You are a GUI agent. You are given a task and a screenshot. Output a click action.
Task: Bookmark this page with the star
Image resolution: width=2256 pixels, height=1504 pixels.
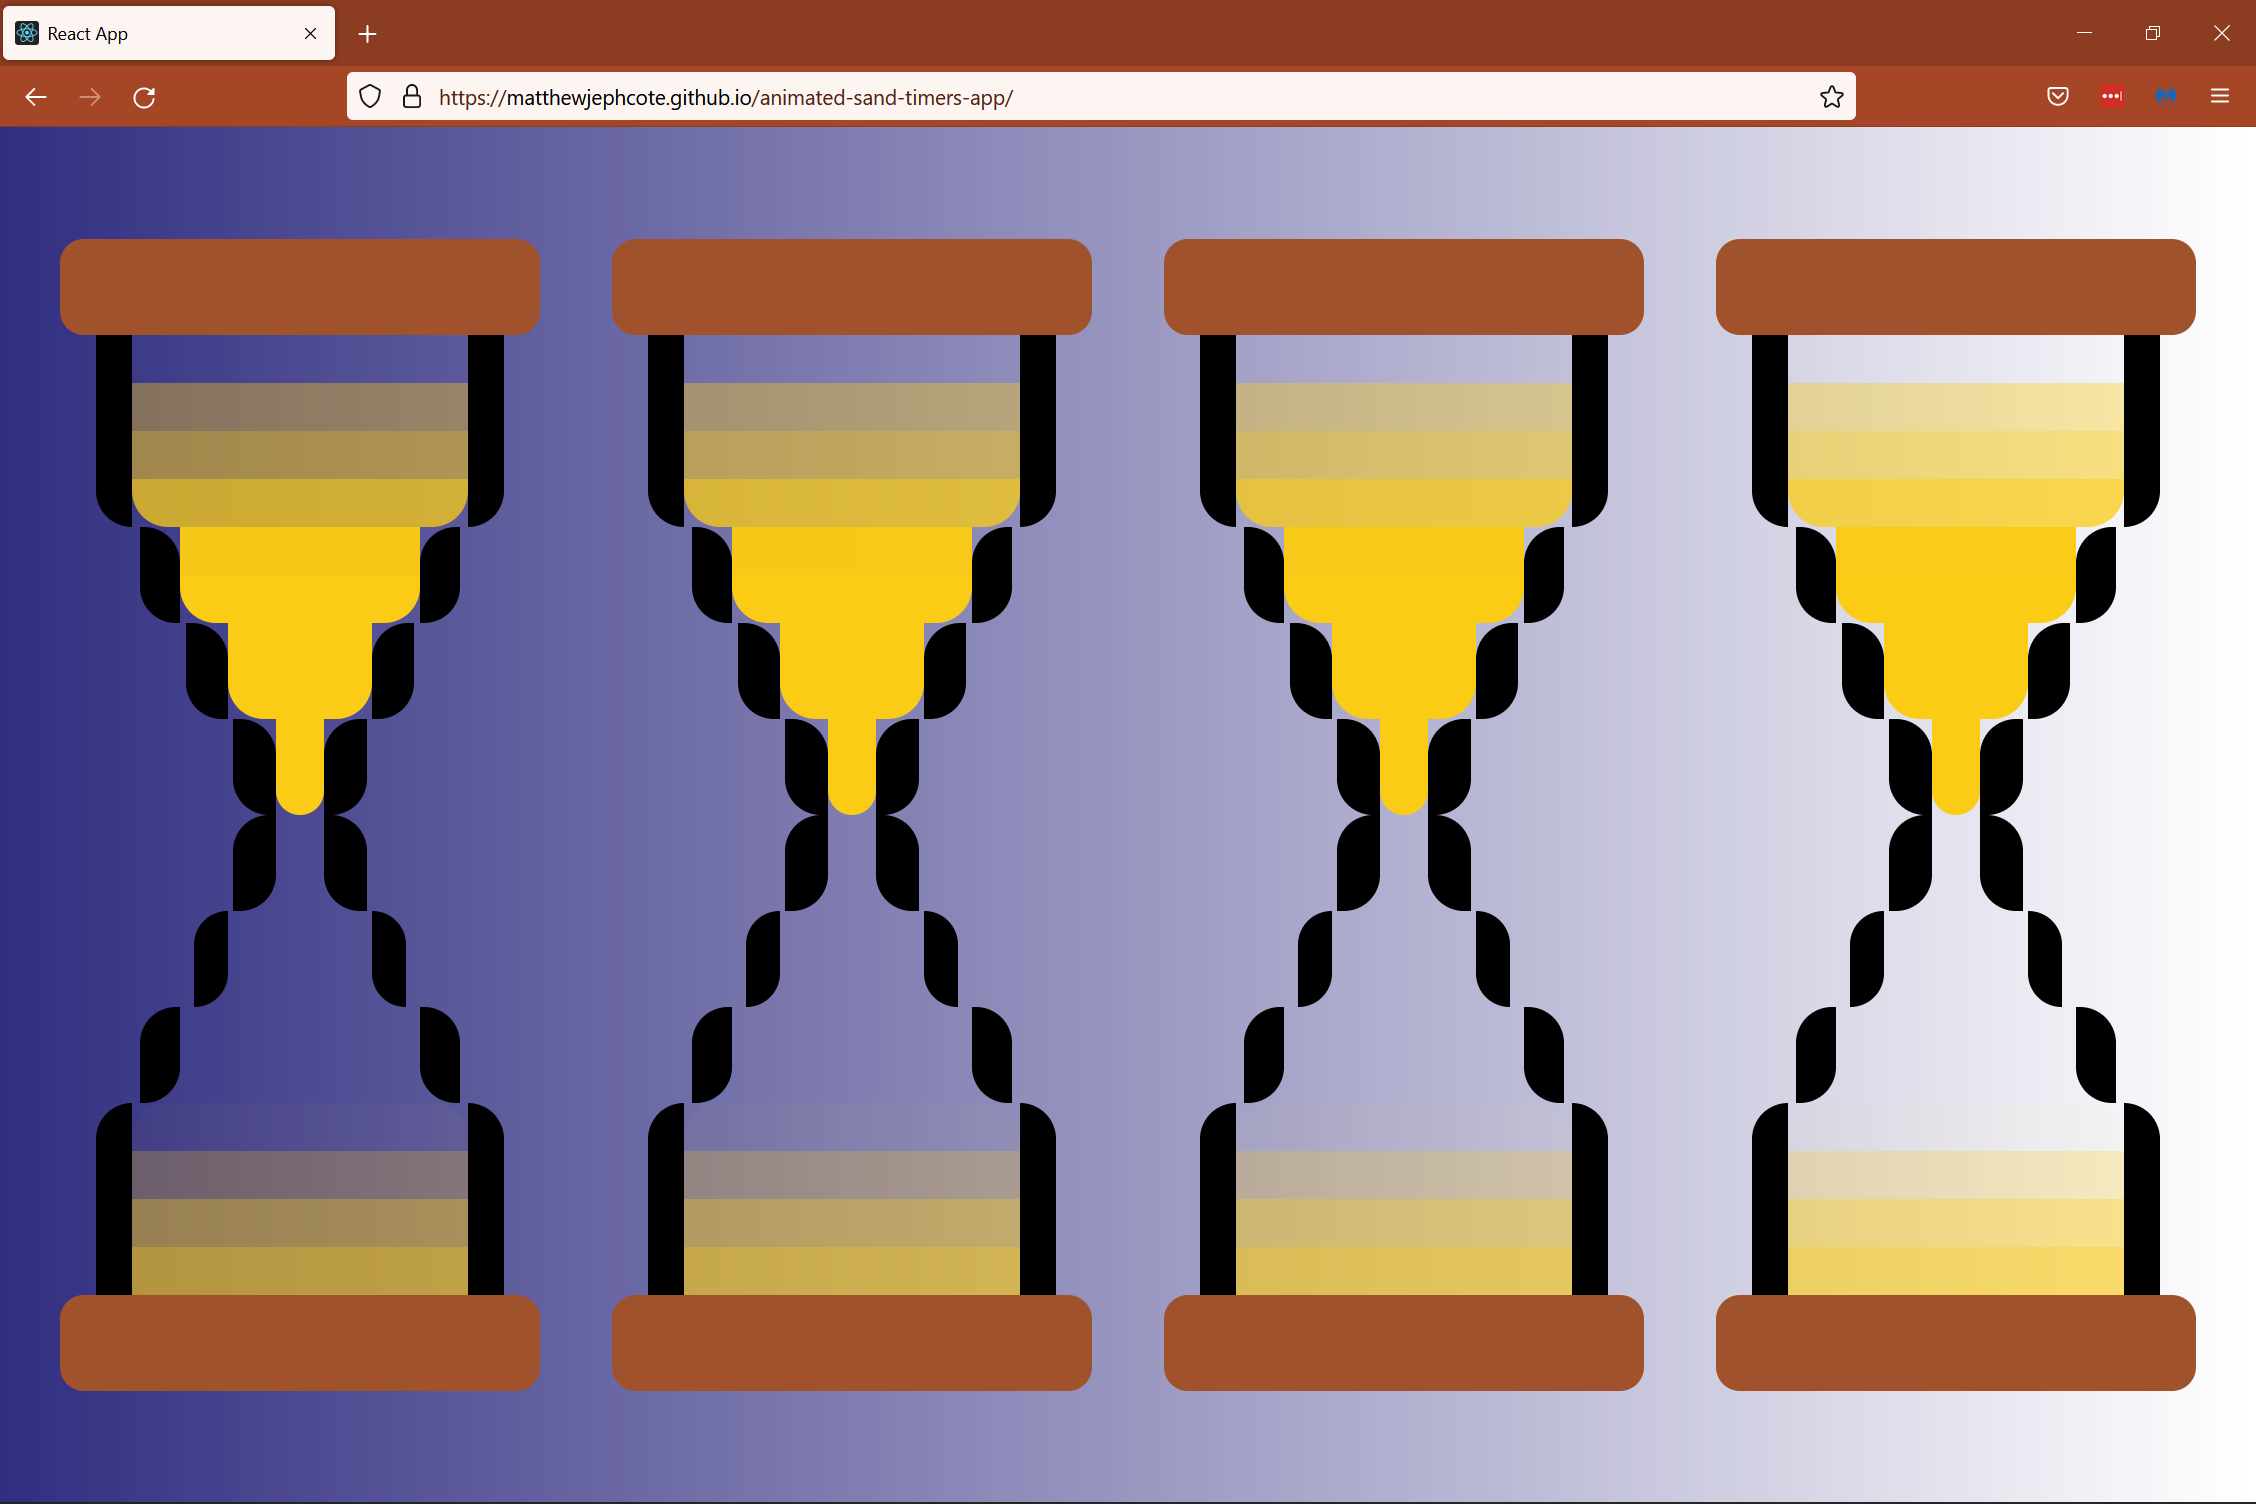tap(1831, 96)
